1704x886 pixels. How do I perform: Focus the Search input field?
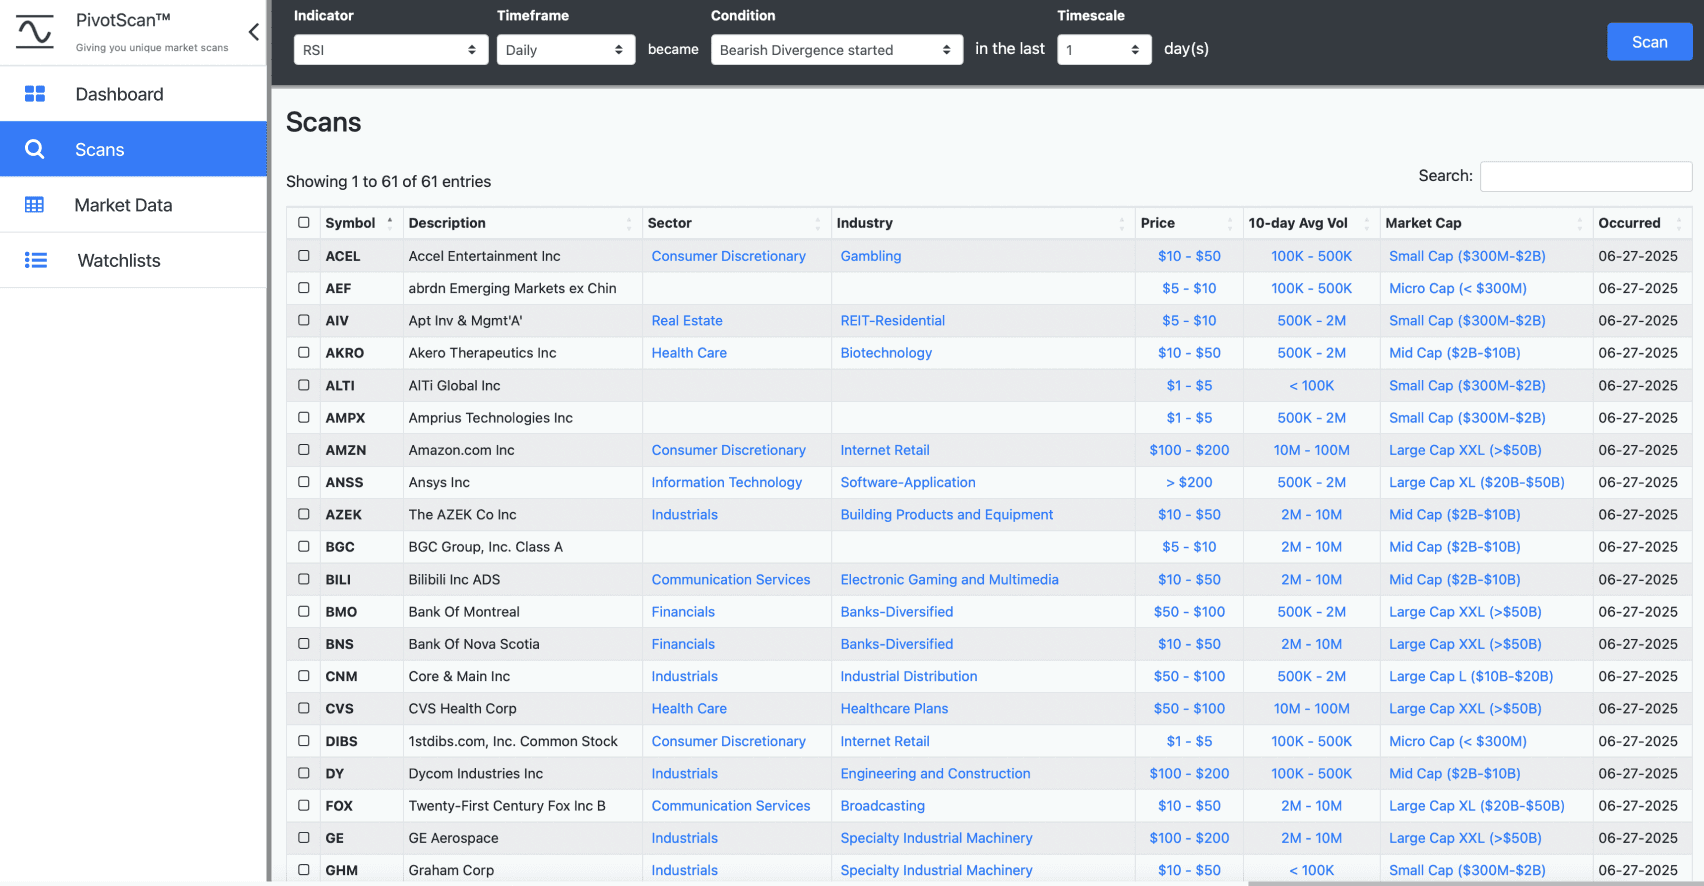(1586, 176)
